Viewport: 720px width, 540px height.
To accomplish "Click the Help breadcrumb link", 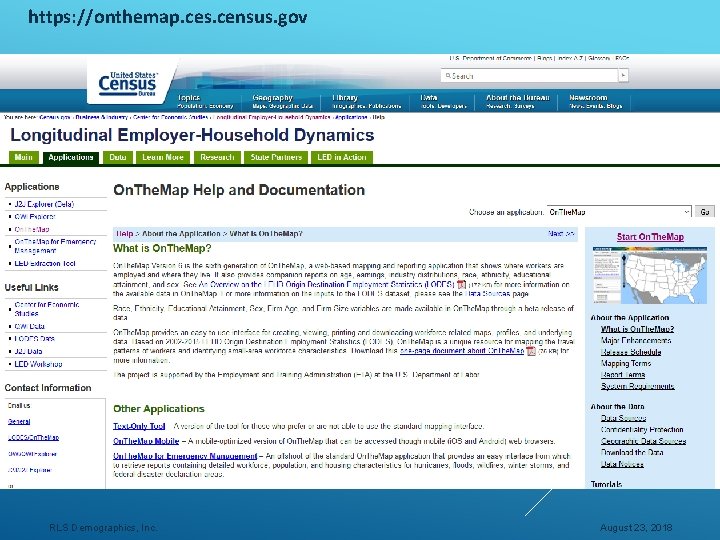I will 124,234.
